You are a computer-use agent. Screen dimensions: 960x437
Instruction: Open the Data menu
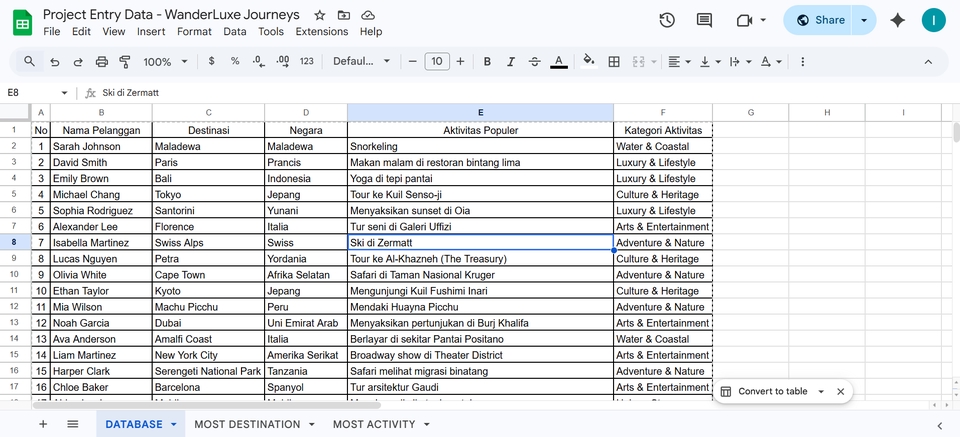coord(234,31)
